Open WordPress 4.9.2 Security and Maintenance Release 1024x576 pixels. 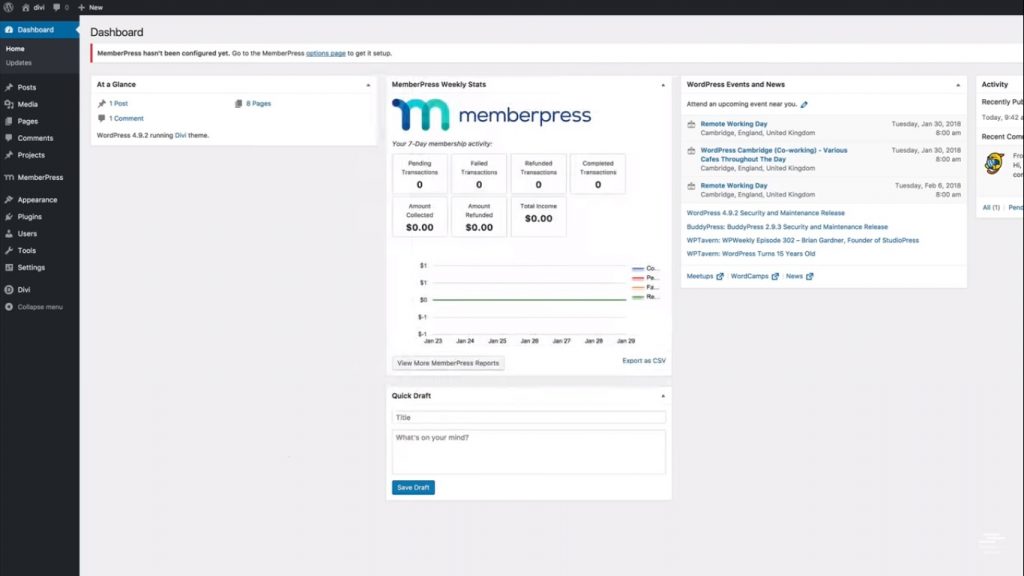point(765,213)
